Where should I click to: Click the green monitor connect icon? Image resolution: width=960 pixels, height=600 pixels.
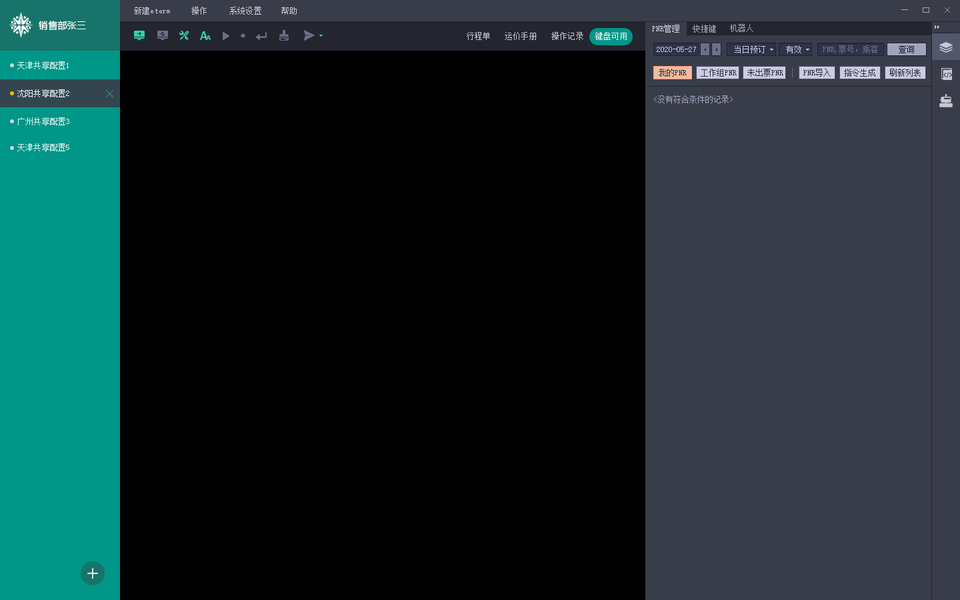[x=140, y=36]
